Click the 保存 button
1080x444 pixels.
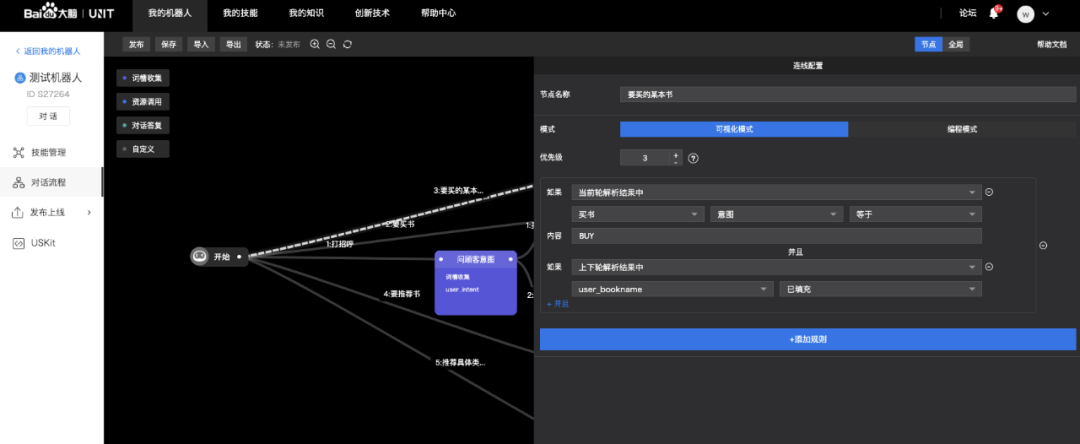169,44
